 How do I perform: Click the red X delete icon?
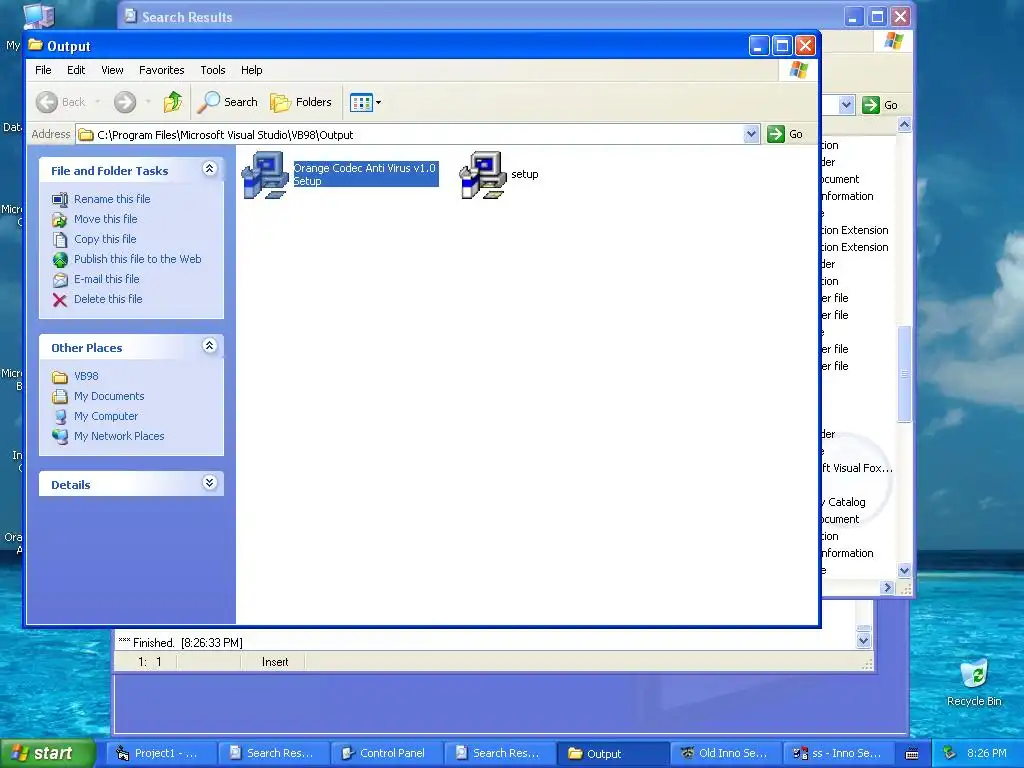(x=60, y=300)
